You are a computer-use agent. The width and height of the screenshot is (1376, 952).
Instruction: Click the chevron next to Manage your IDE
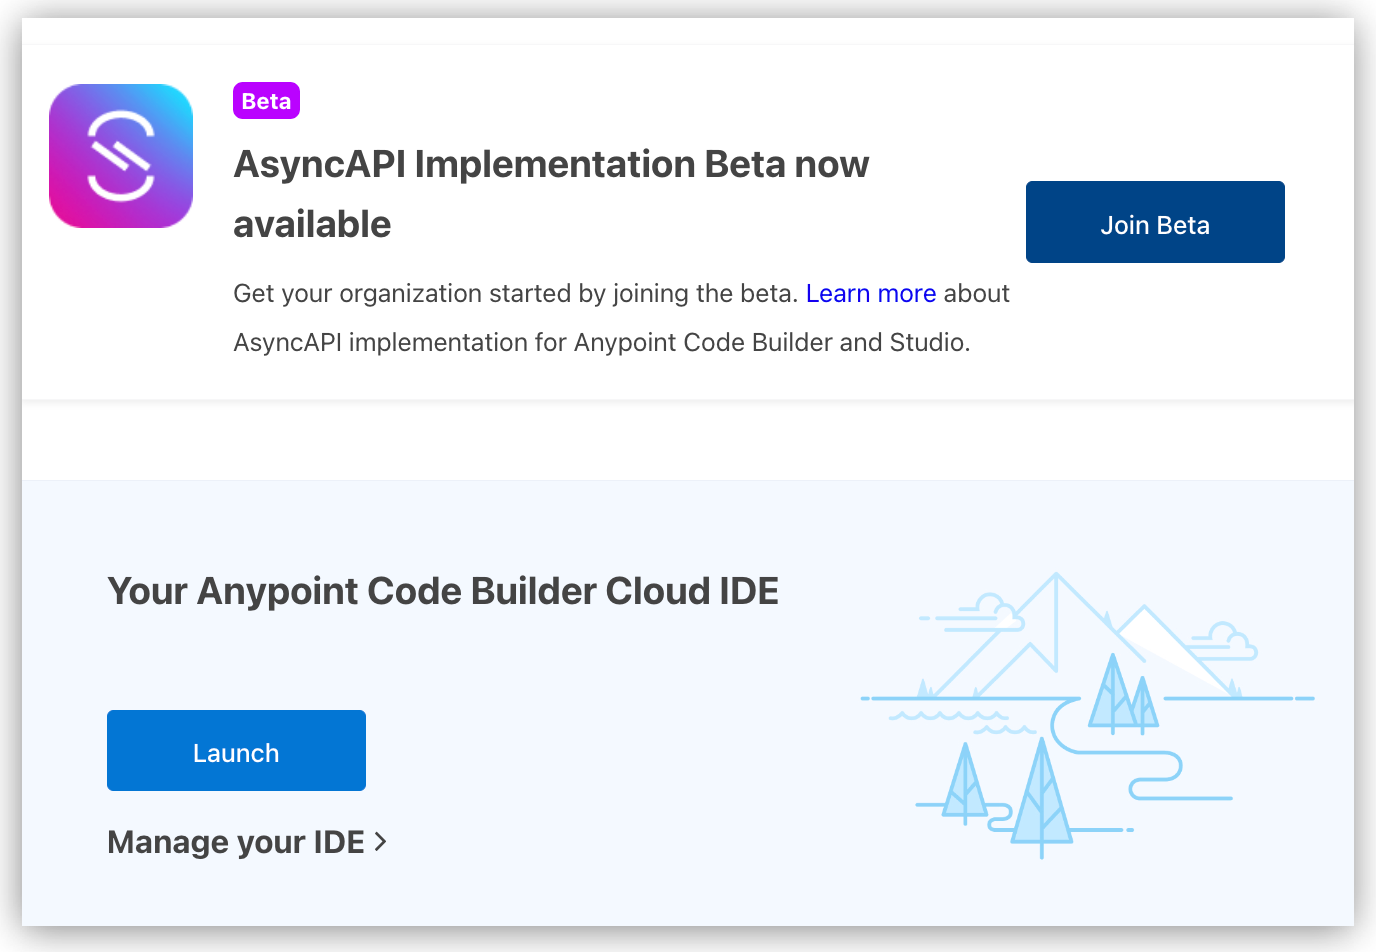380,842
